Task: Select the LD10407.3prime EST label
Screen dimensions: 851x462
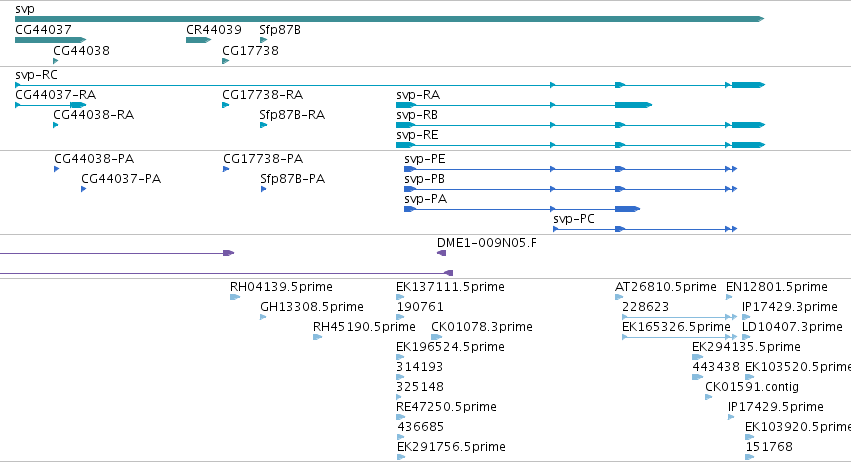Action: click(x=792, y=327)
